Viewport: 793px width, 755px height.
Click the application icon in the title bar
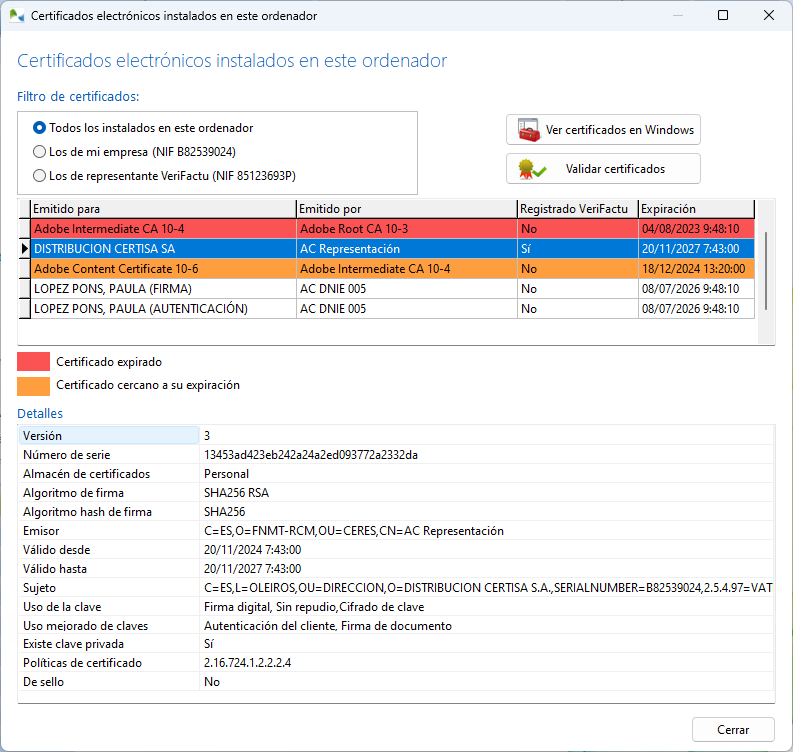16,16
